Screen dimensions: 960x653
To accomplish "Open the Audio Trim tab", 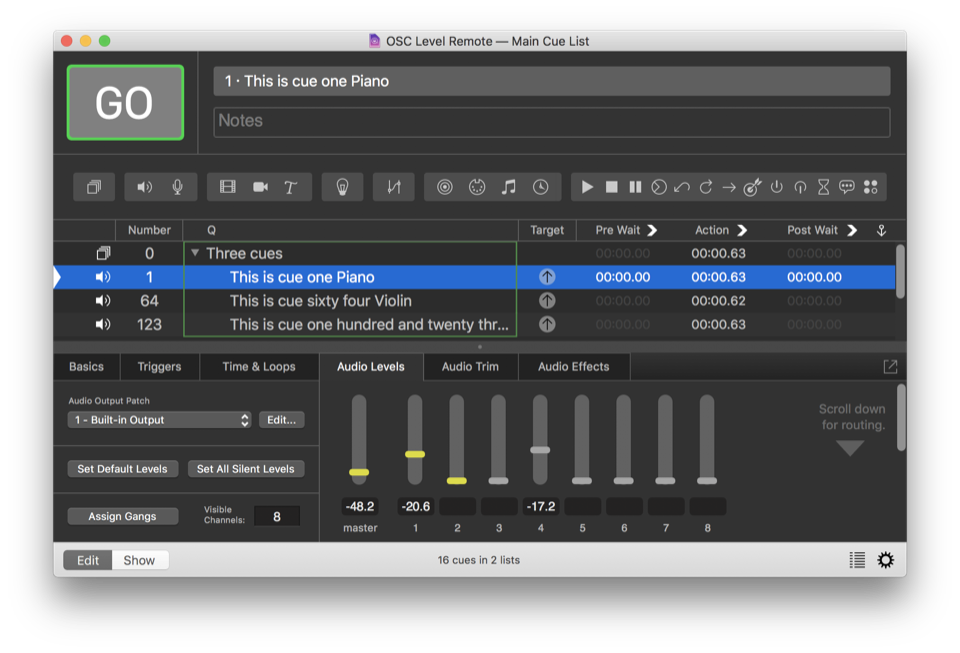I will (470, 367).
